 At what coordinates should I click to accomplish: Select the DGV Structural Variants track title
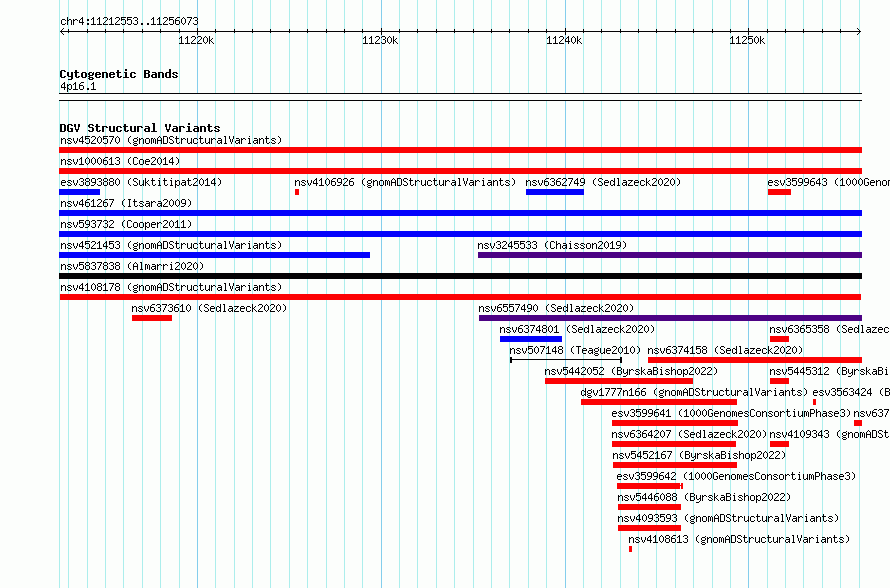[140, 128]
